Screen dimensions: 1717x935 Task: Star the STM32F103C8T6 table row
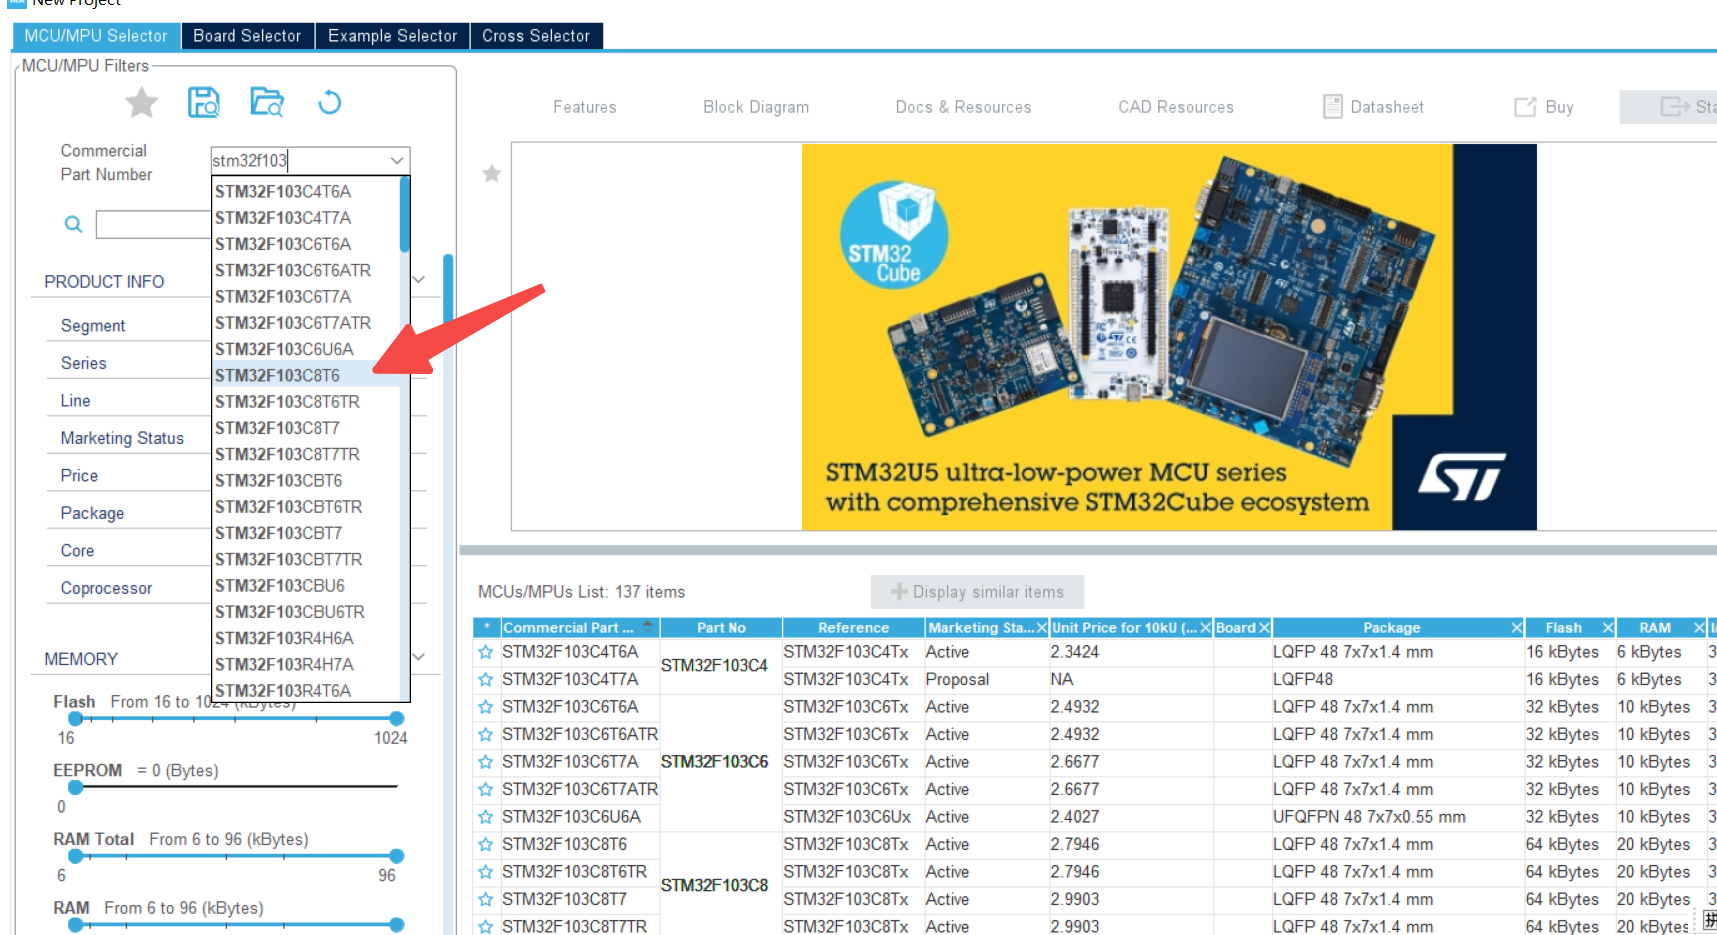(486, 845)
